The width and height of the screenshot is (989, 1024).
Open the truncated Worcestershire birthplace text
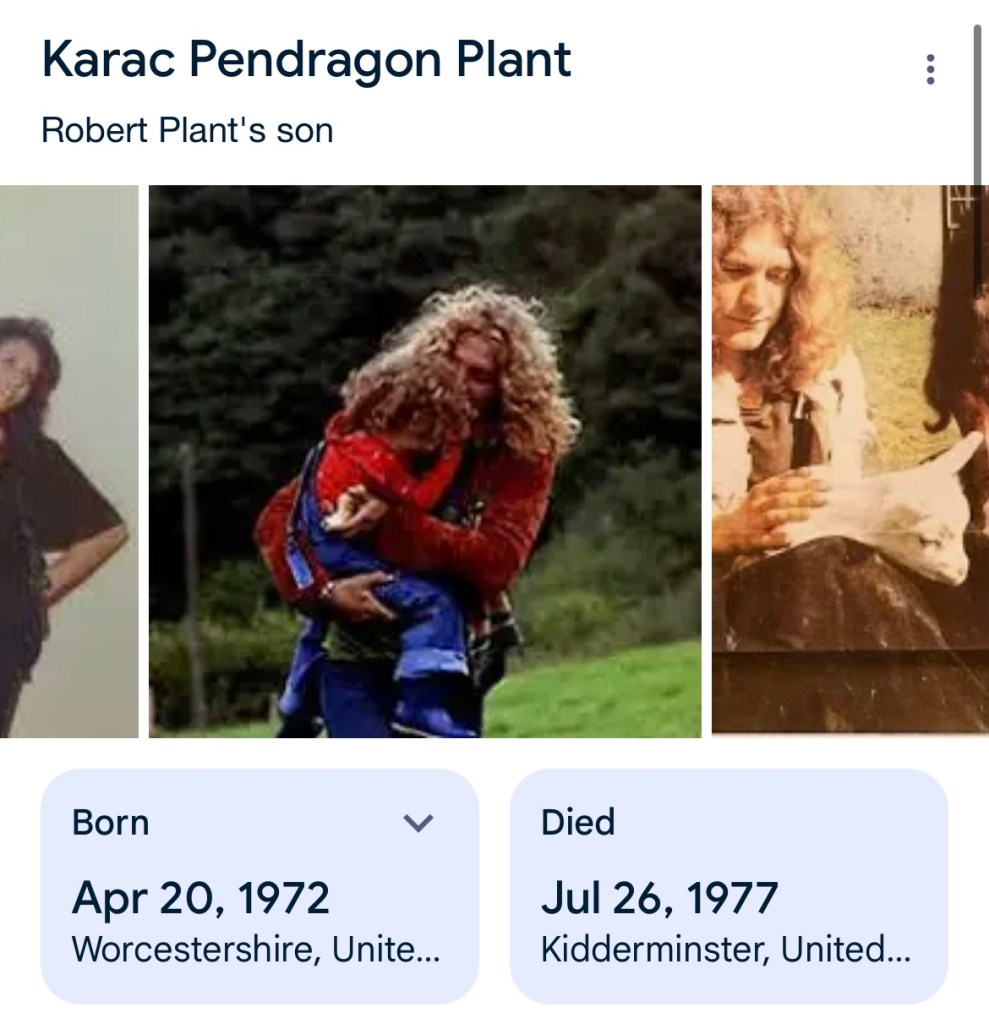(257, 949)
